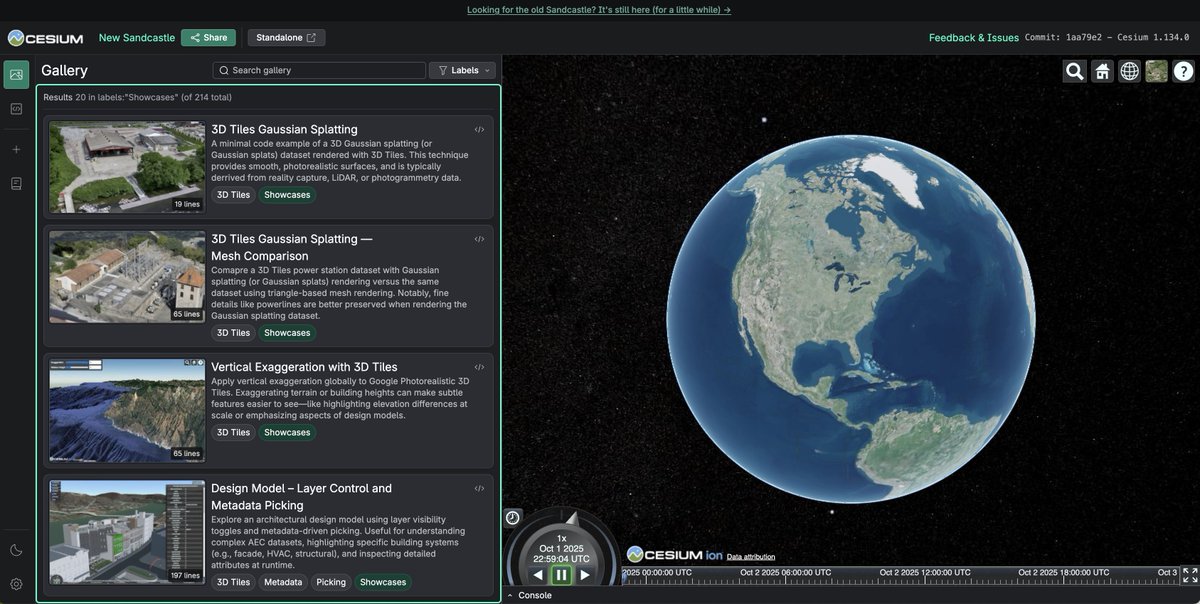Open the geocoder search magnifier in viewer
This screenshot has width=1200, height=604.
click(x=1075, y=71)
